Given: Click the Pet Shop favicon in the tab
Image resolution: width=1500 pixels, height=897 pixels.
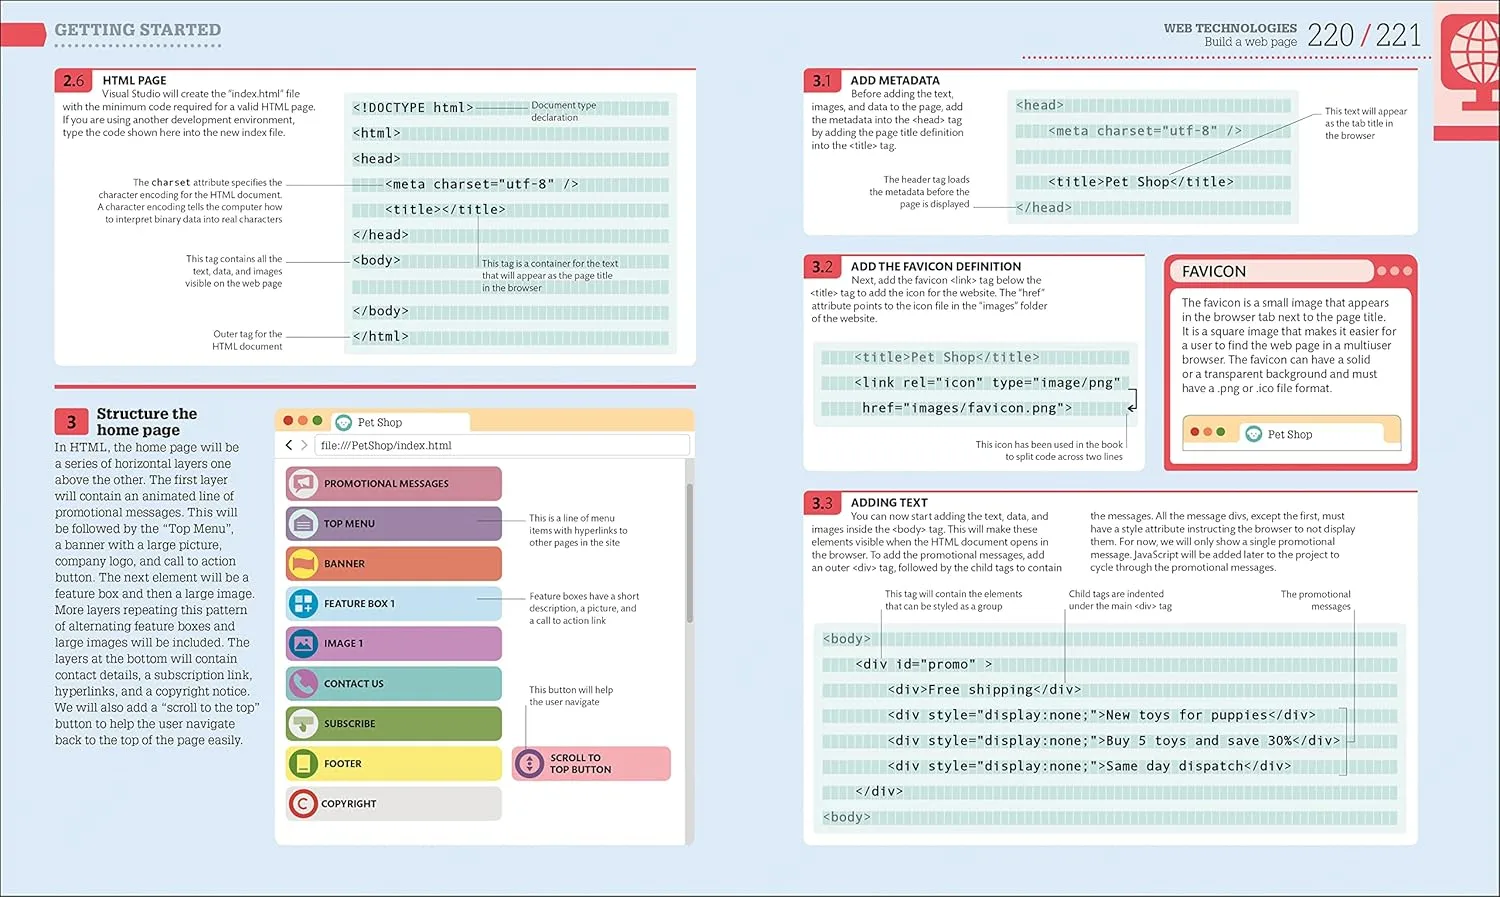Looking at the screenshot, I should coord(343,421).
